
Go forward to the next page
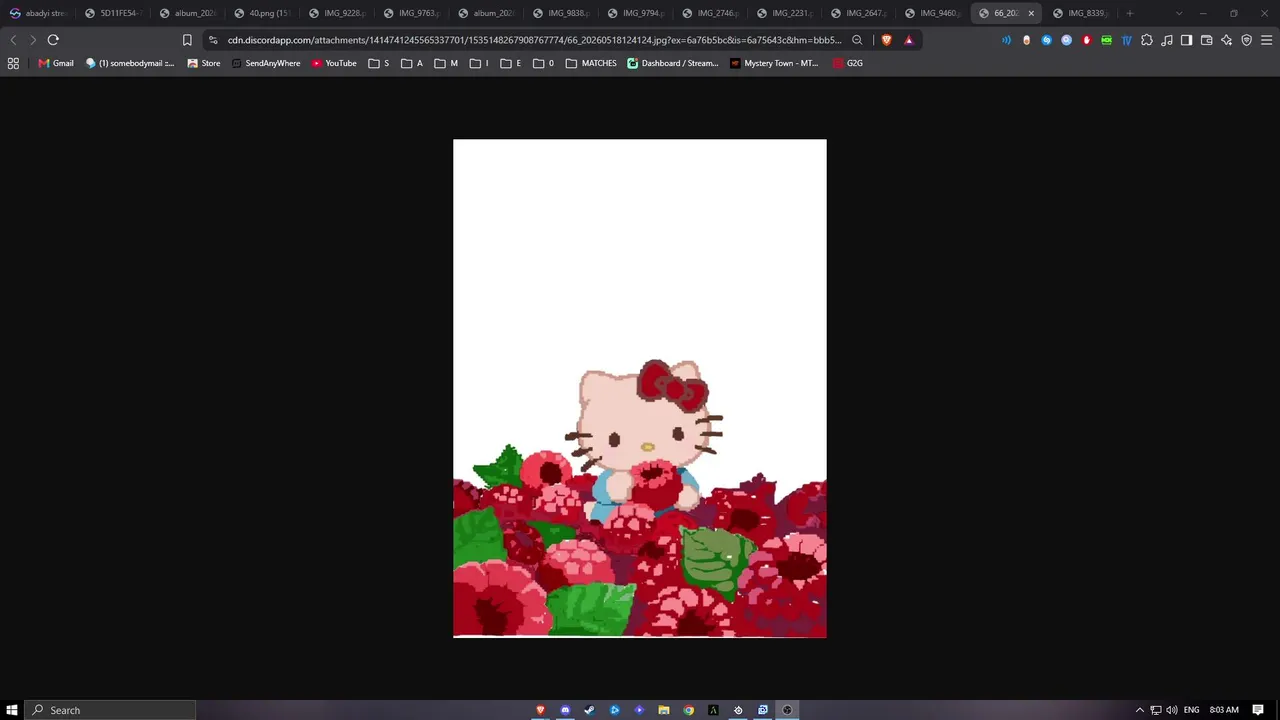[33, 40]
